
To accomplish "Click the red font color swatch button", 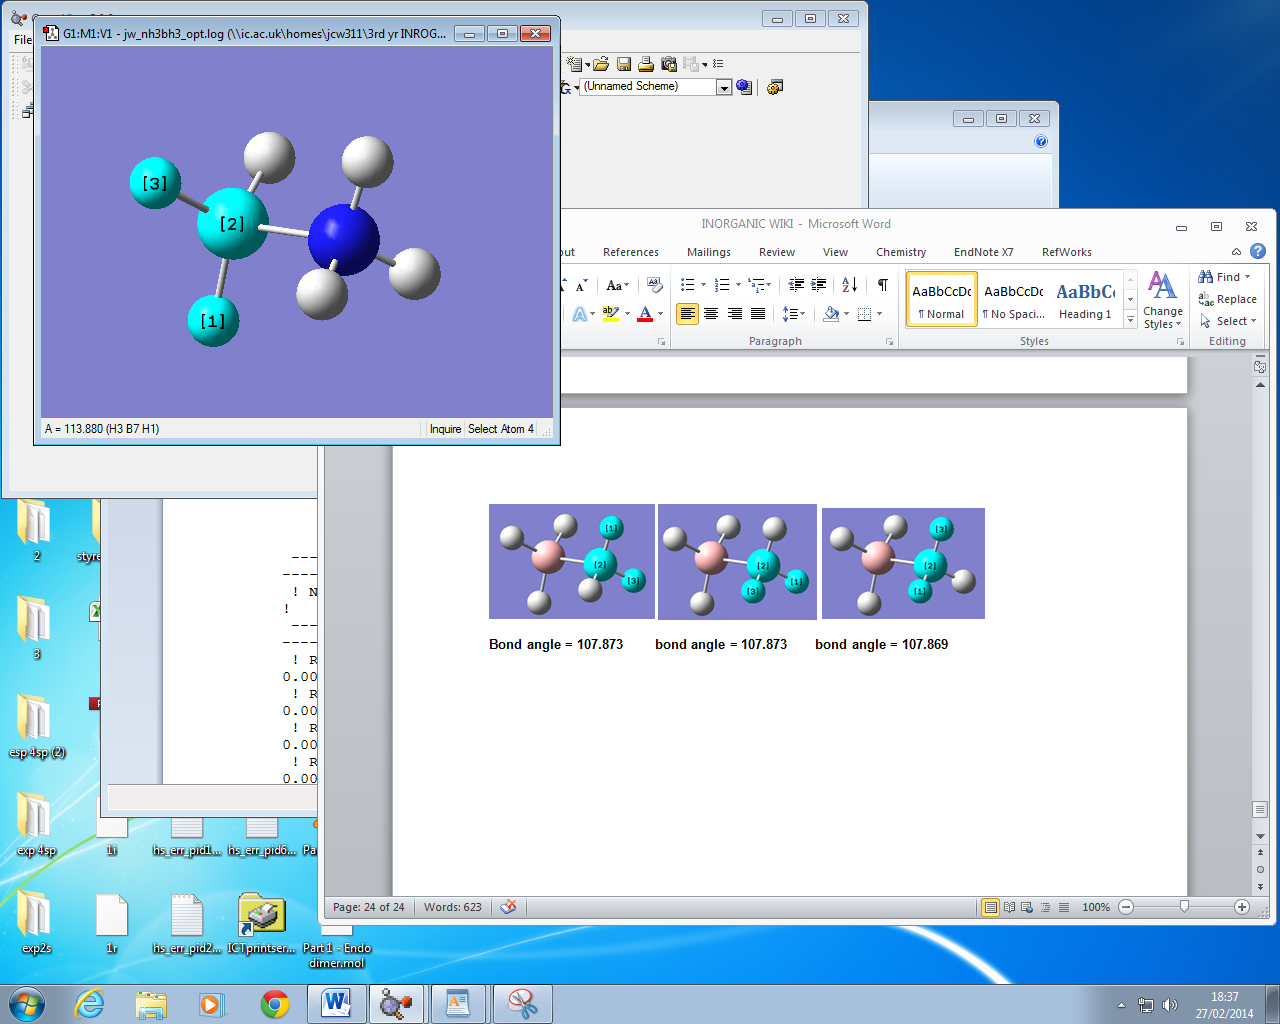I will pos(645,314).
